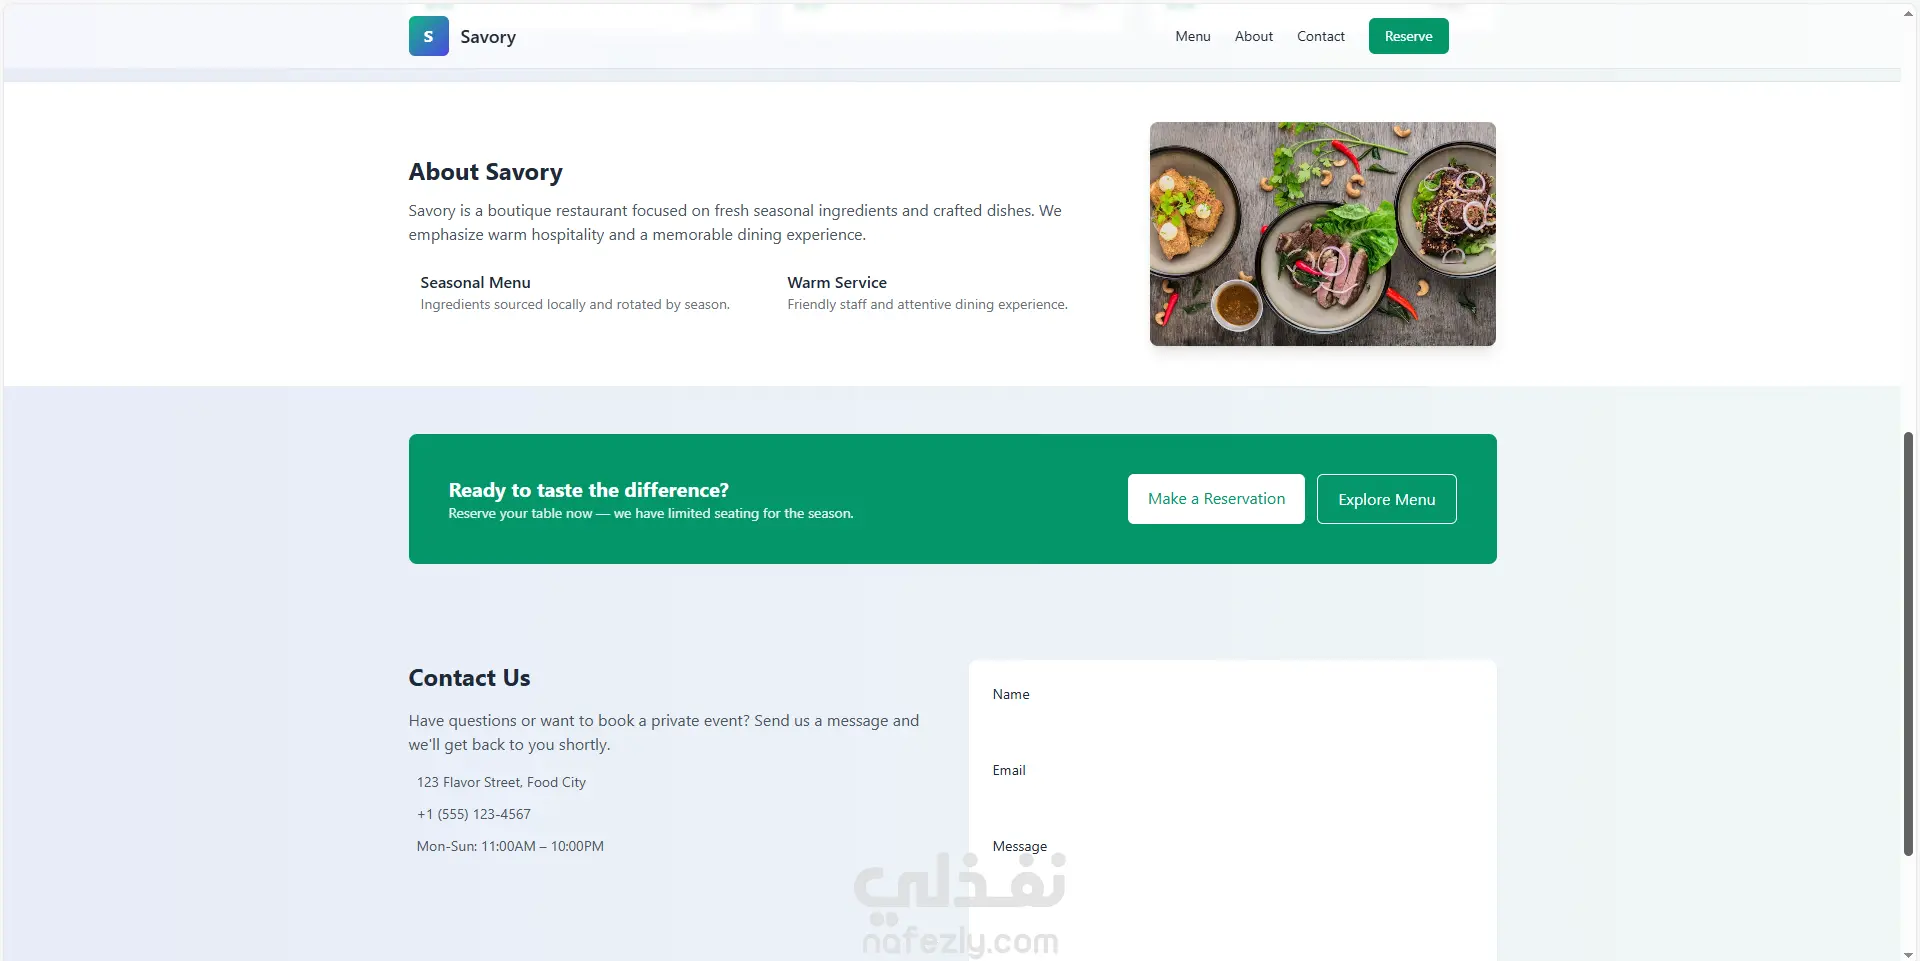Click the vertical scrollbar thumb
This screenshot has height=961, width=1920.
click(x=1908, y=643)
